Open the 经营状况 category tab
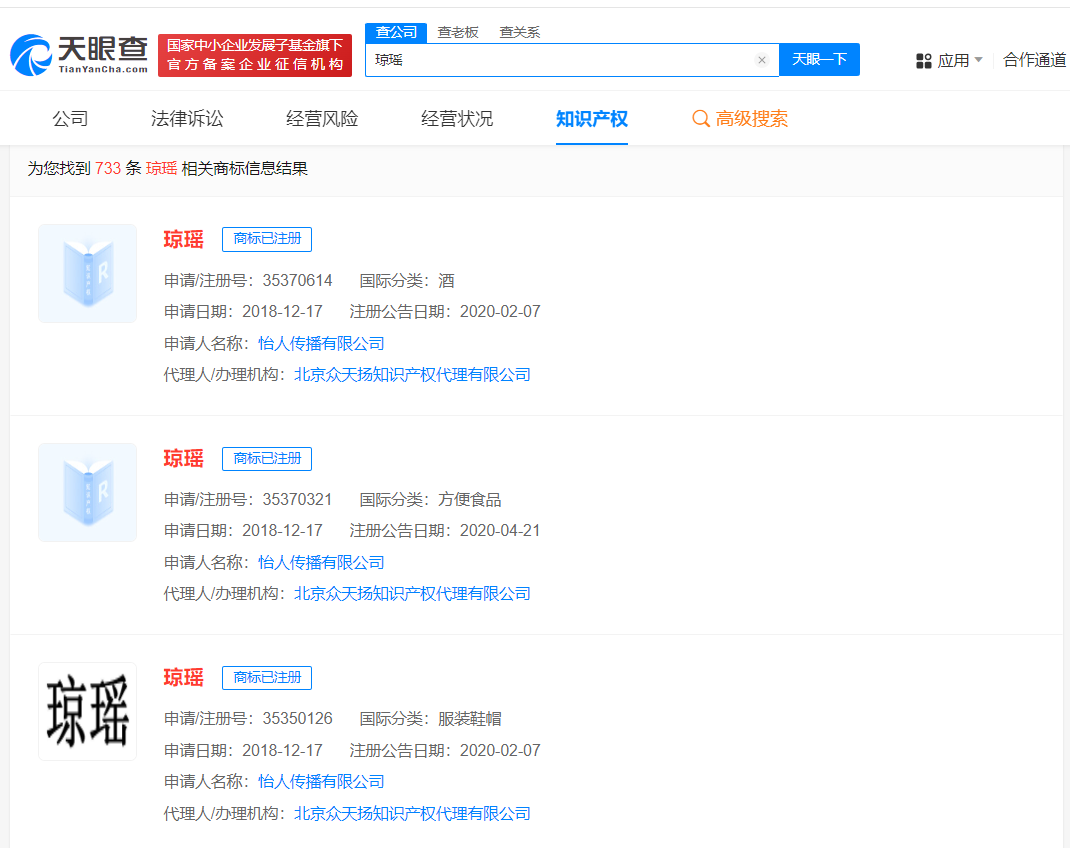 456,119
